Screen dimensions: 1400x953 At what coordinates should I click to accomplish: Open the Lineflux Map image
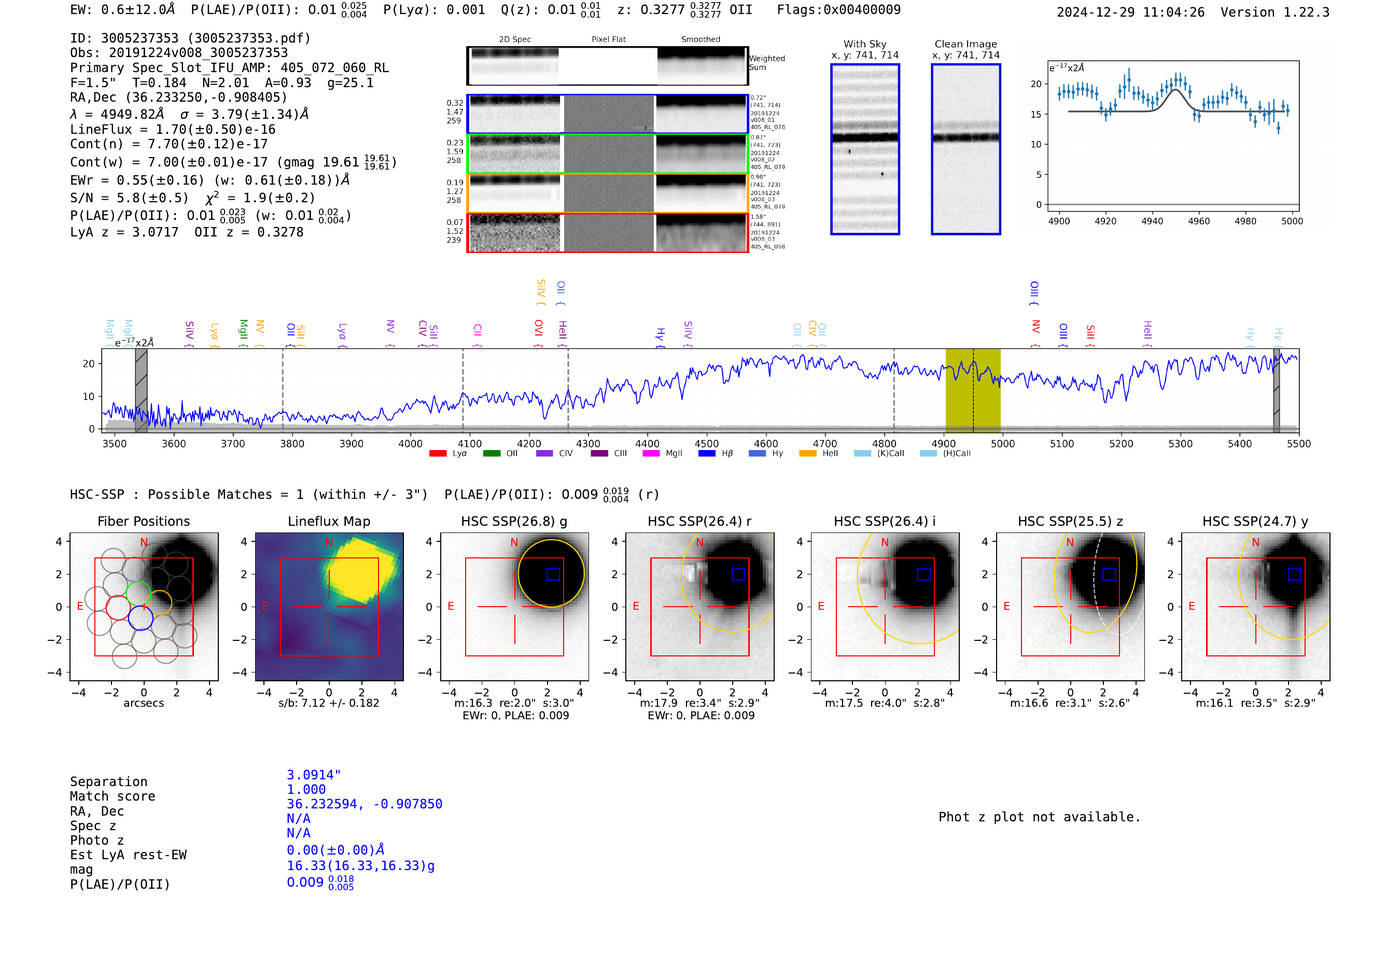329,606
